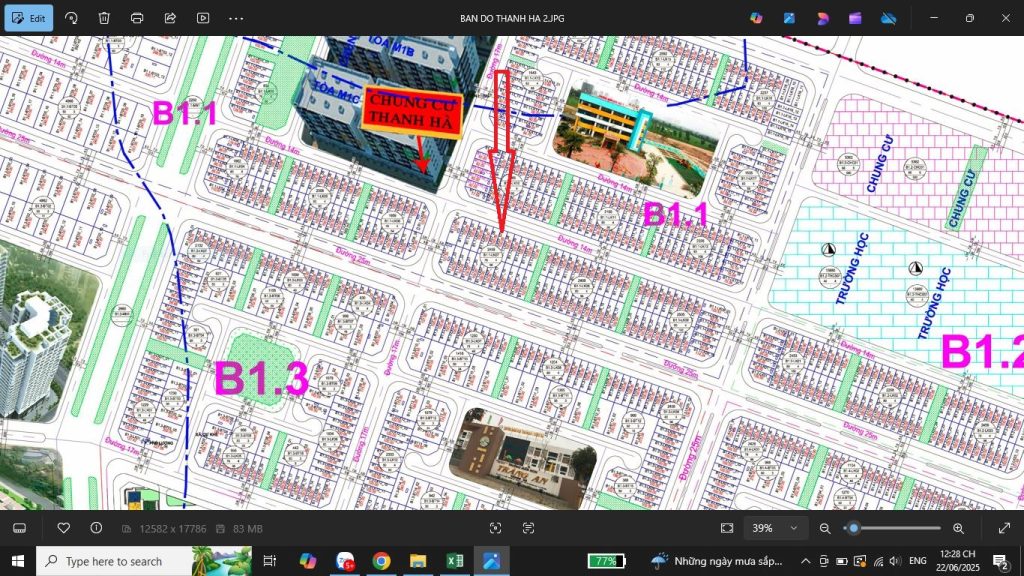The height and width of the screenshot is (576, 1024).
Task: Open the purple clapperboard video icon
Action: tap(856, 18)
